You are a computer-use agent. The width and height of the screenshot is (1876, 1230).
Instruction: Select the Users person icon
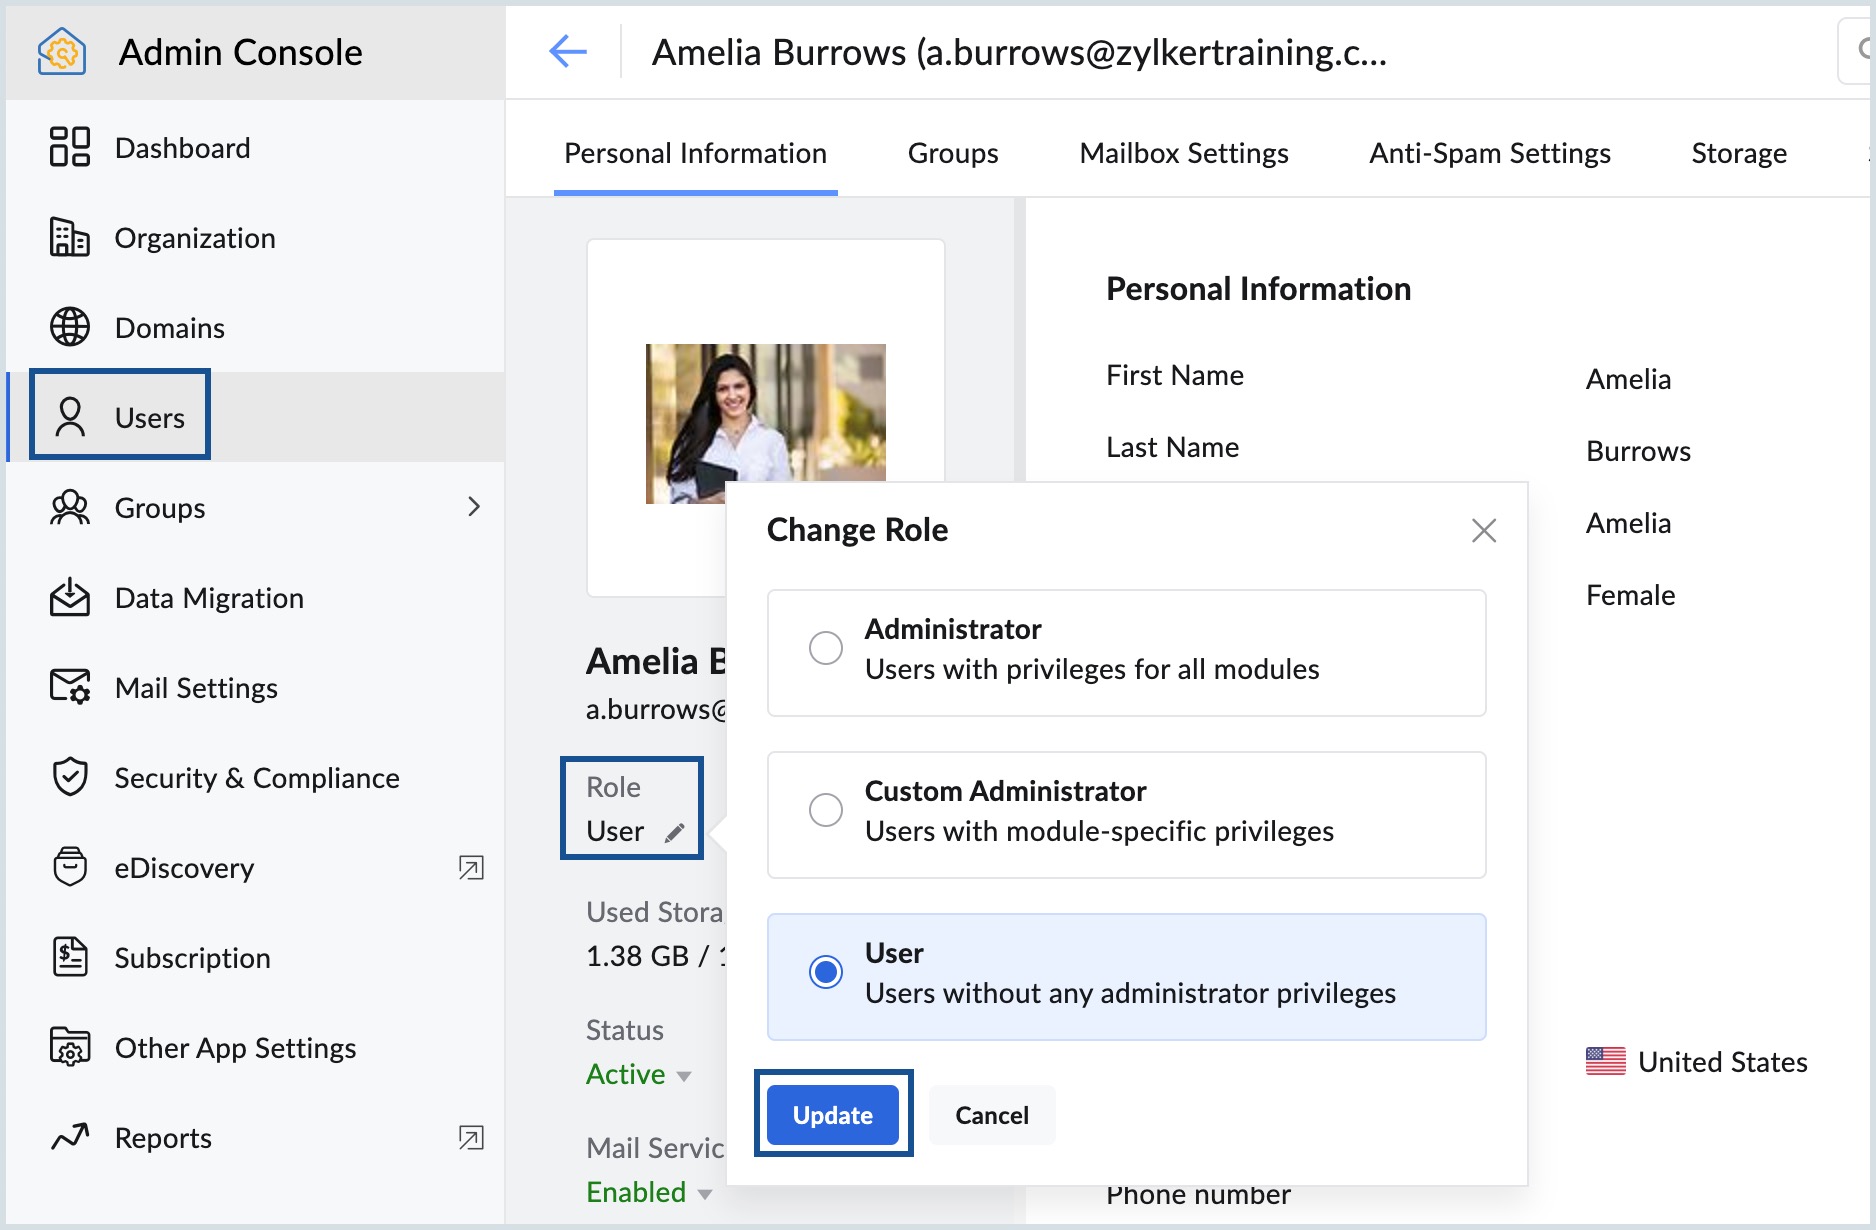(x=70, y=417)
